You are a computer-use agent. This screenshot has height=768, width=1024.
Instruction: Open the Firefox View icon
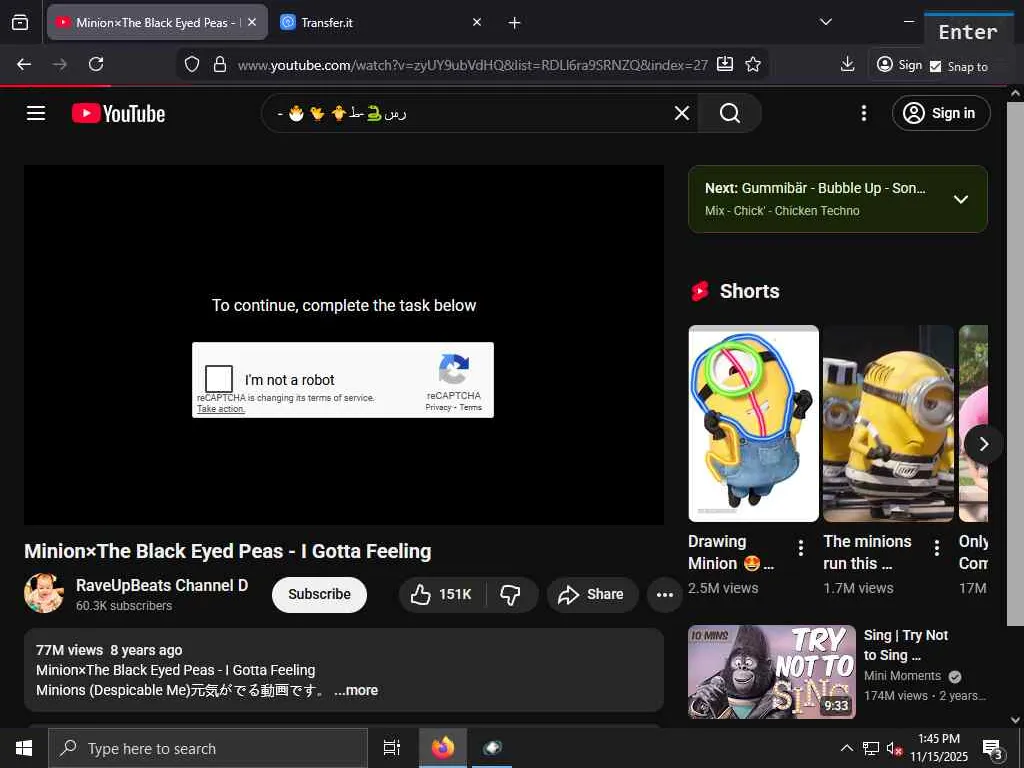coord(20,22)
